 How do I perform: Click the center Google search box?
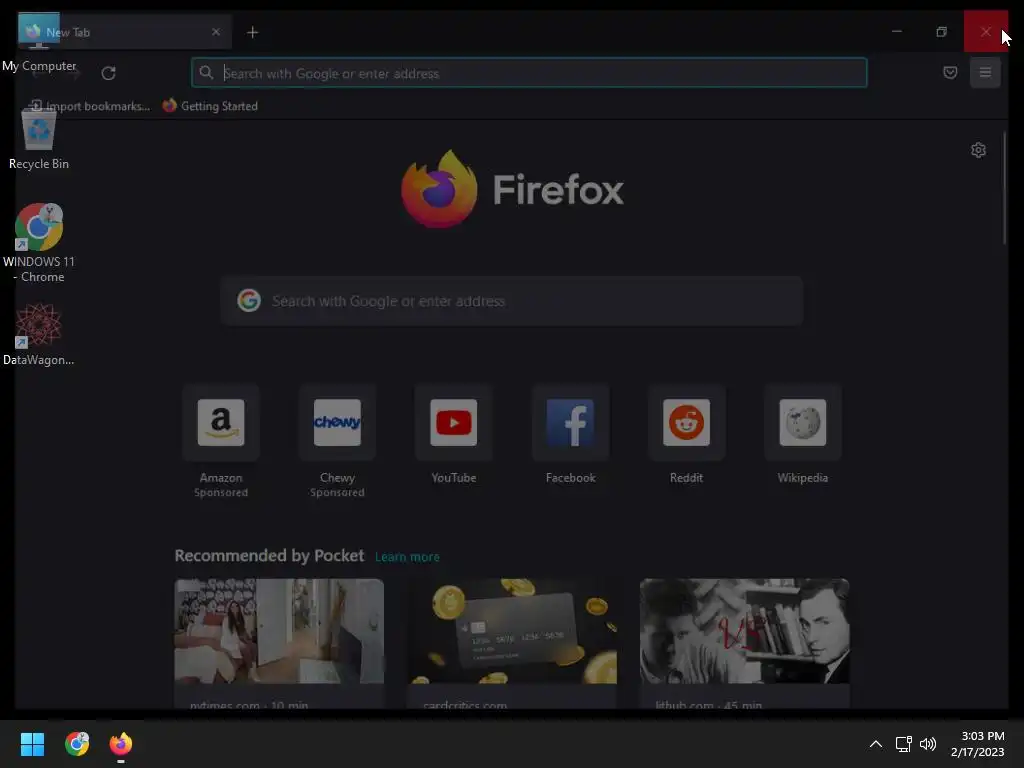coord(511,301)
